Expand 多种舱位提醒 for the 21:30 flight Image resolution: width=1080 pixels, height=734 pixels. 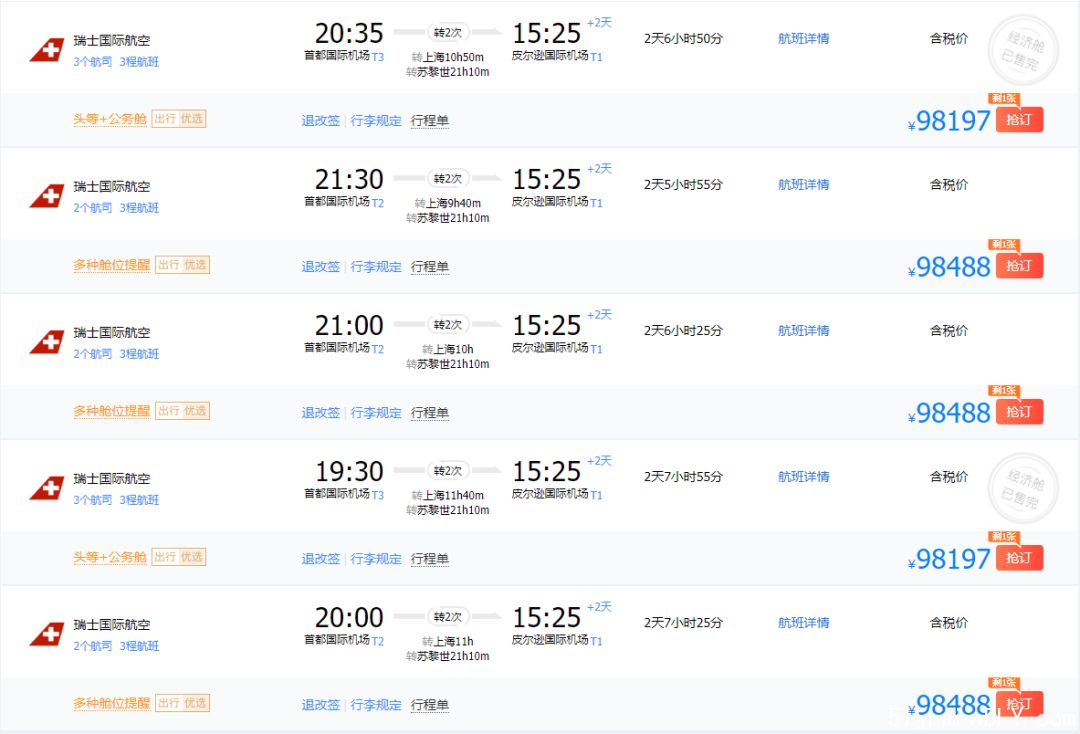(111, 265)
